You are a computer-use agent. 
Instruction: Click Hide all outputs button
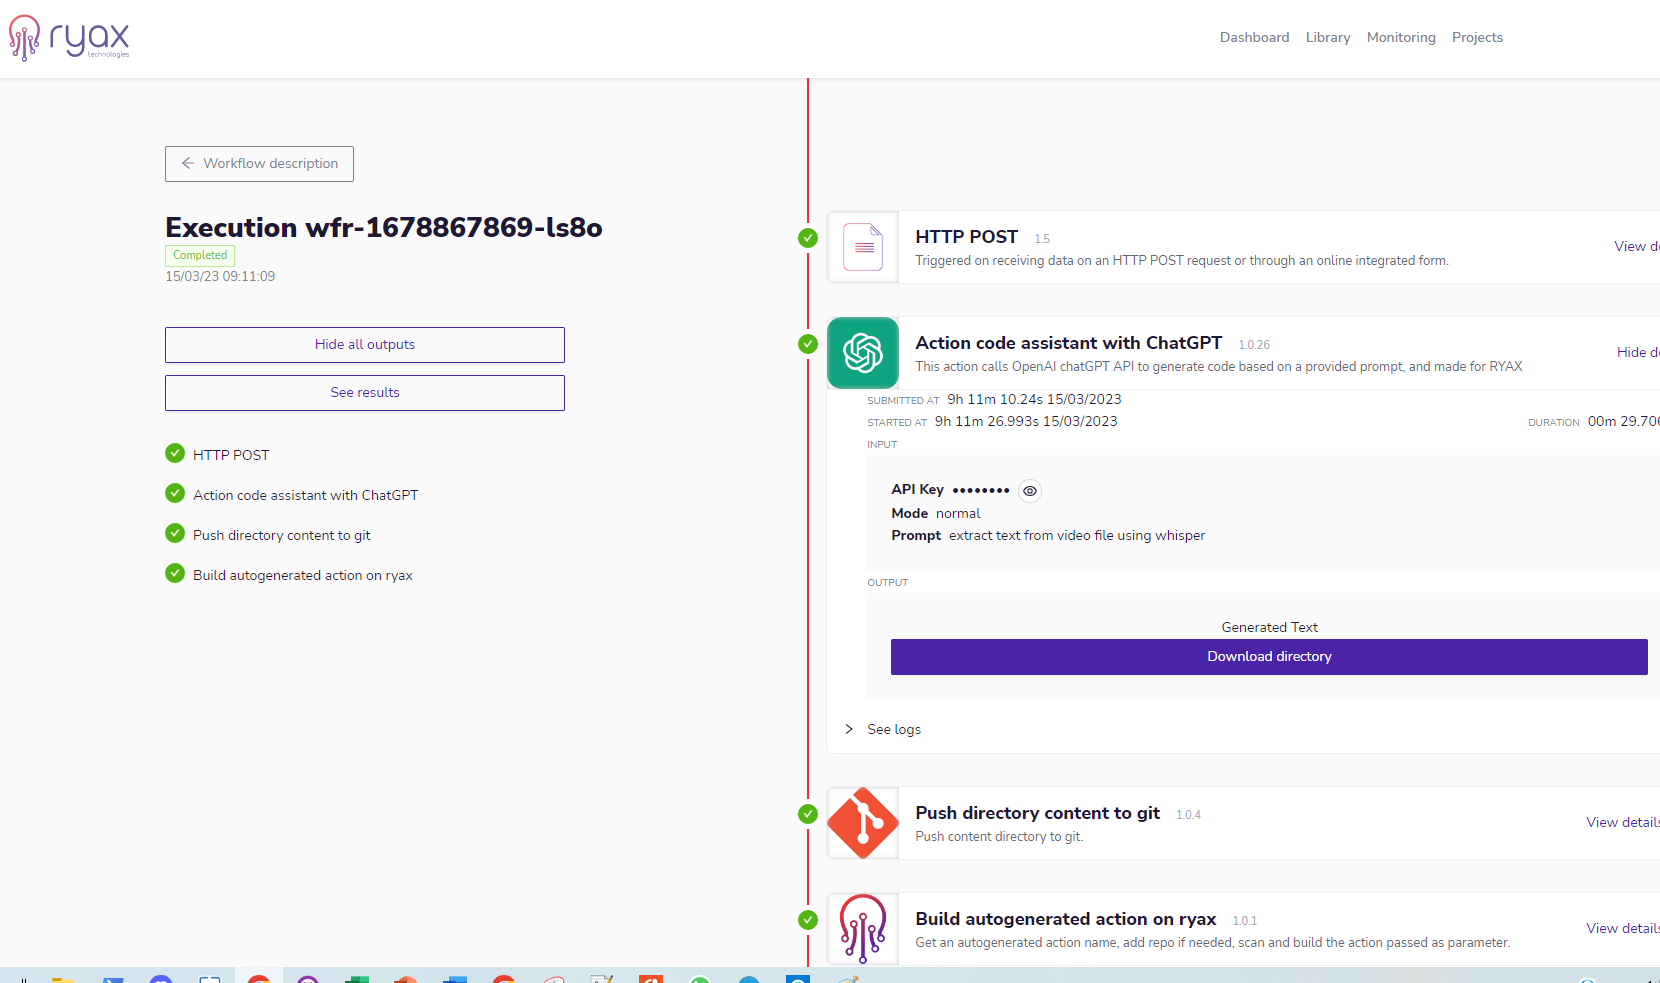pos(365,345)
